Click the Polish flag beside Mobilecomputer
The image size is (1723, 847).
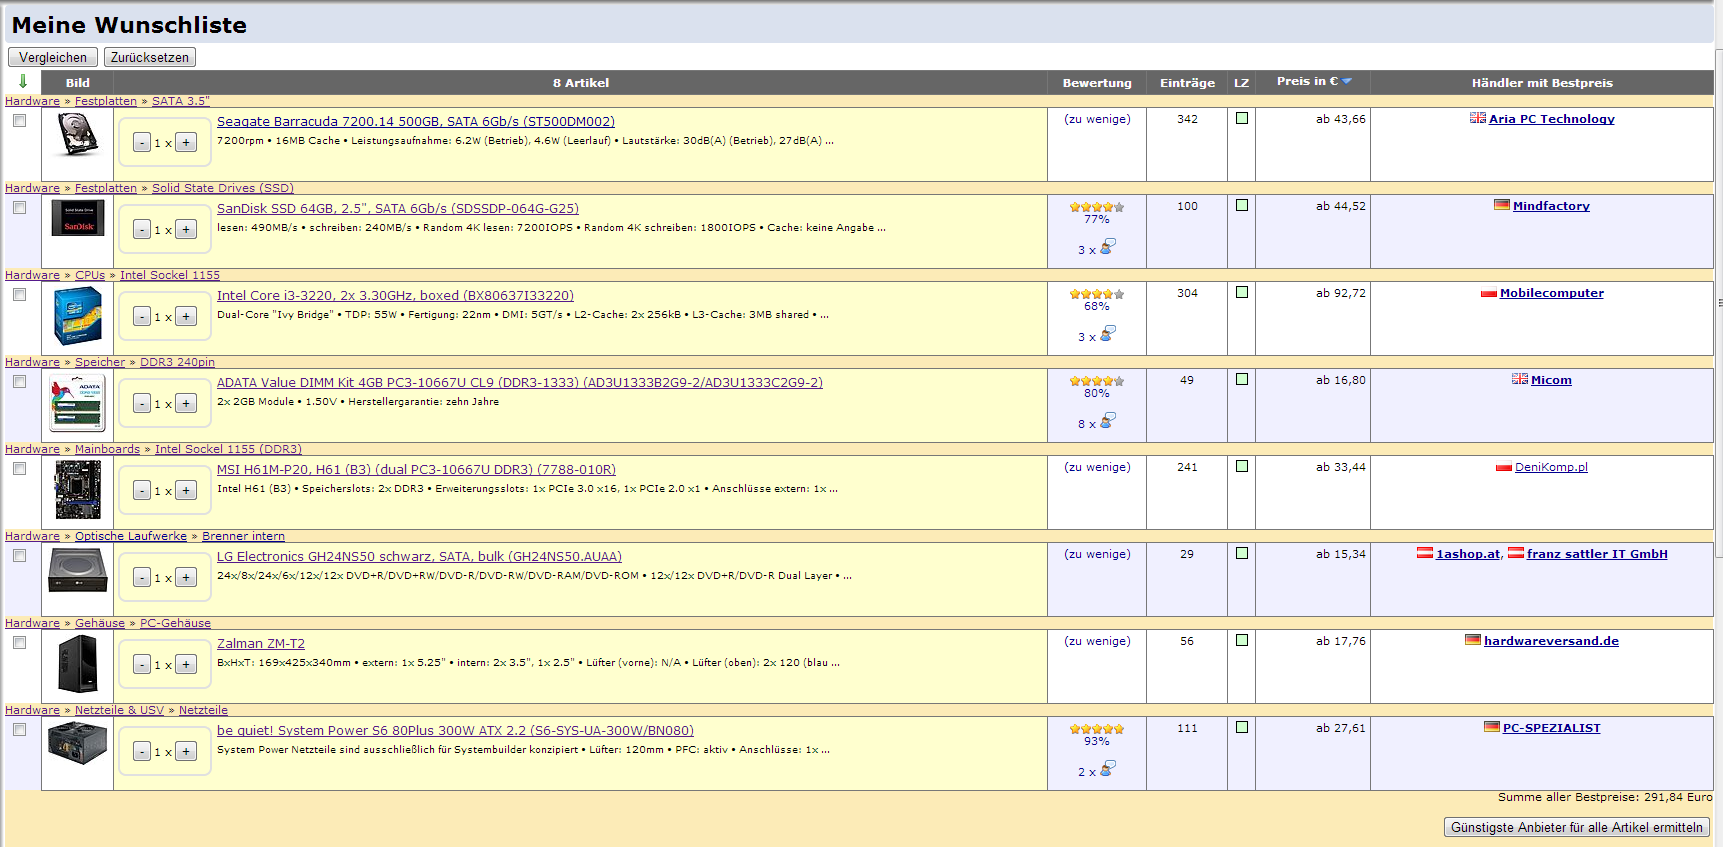point(1488,293)
